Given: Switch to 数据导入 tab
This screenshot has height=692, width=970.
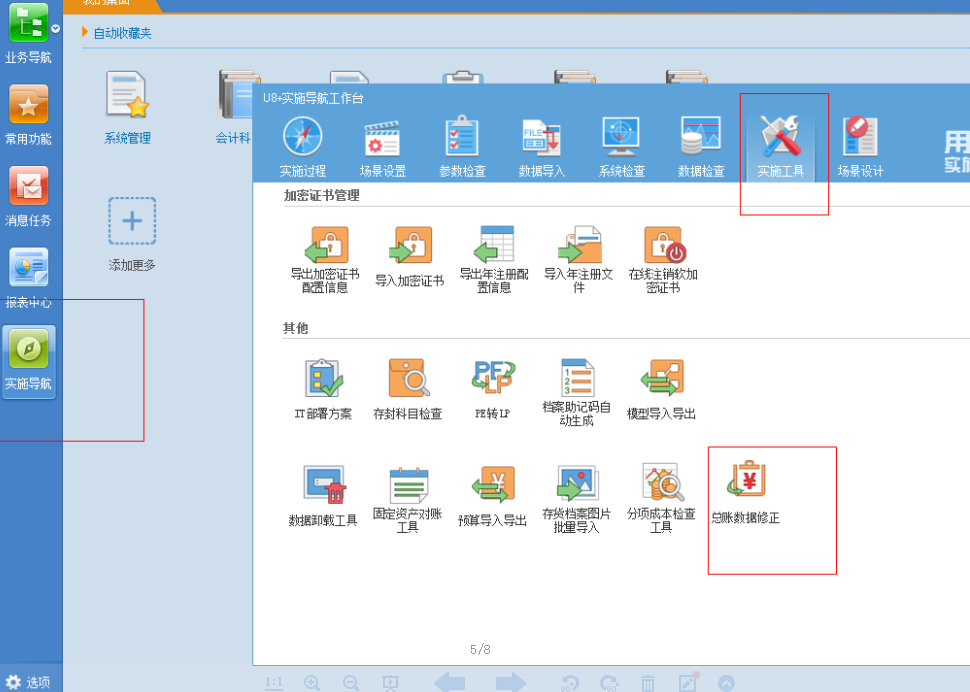Looking at the screenshot, I should coord(542,146).
